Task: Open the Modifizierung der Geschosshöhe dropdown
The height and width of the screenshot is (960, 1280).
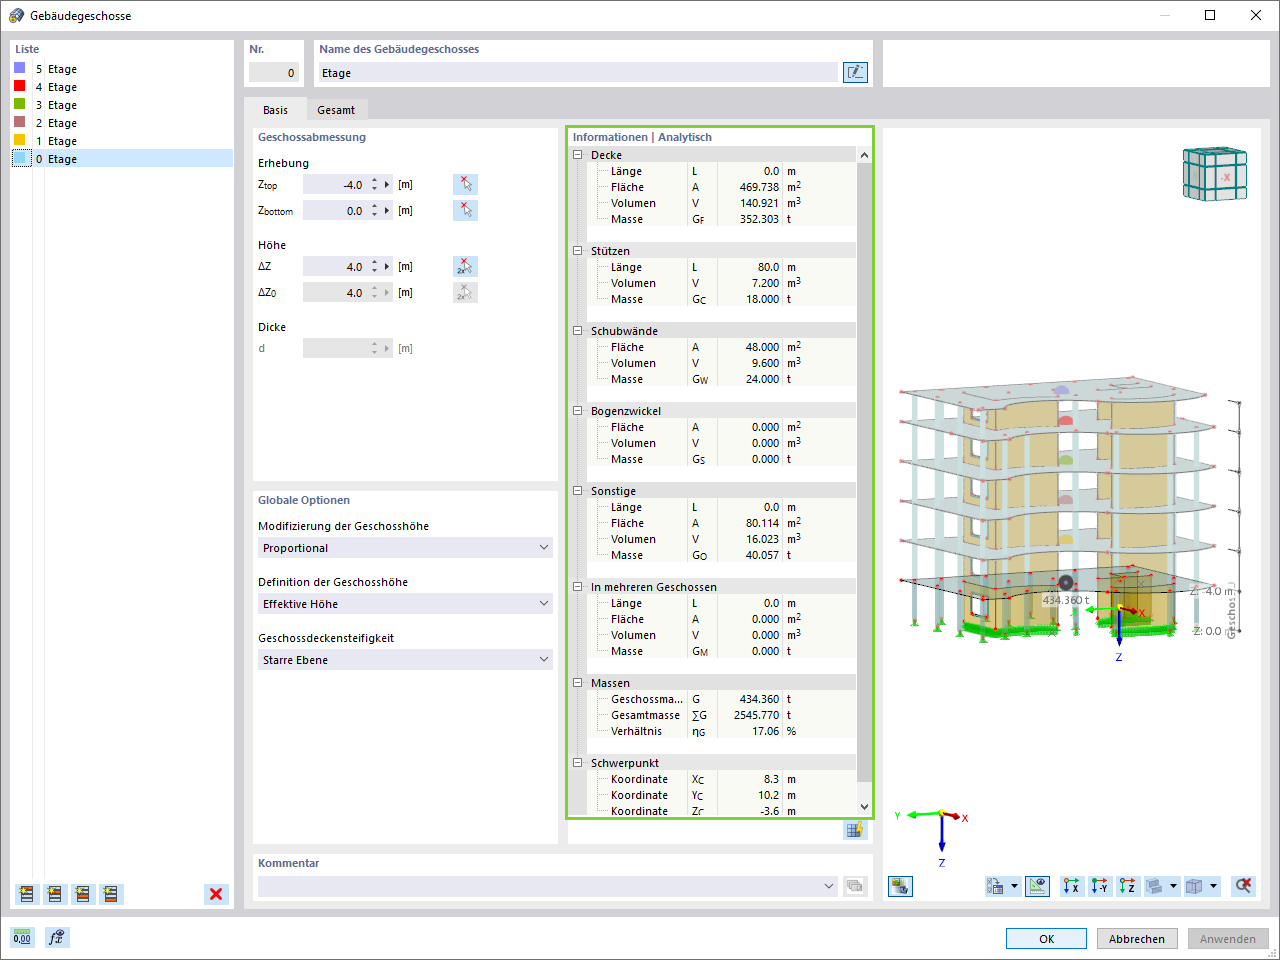Action: [405, 548]
